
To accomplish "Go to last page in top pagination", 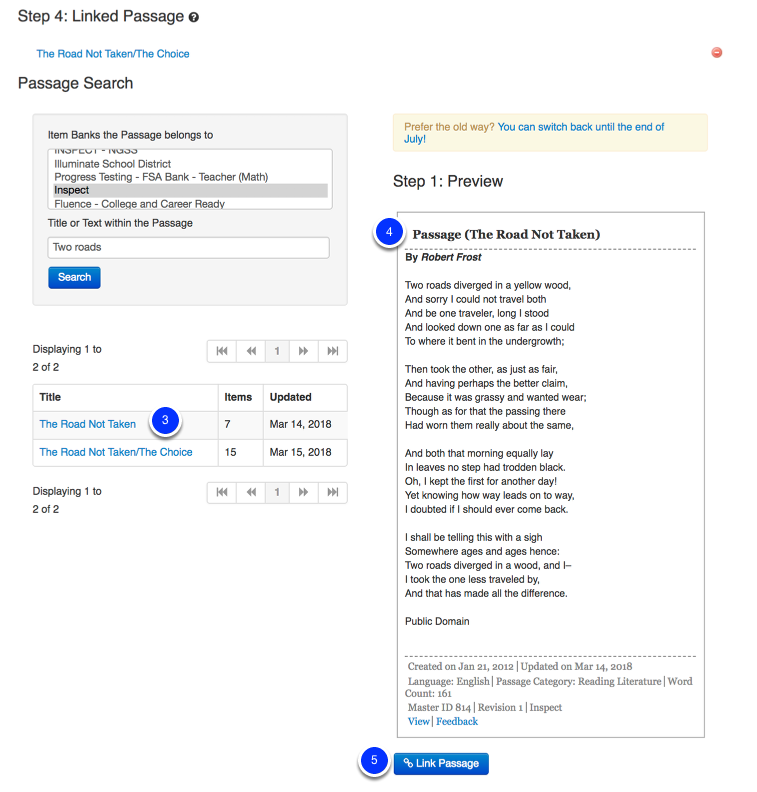I will (x=333, y=351).
